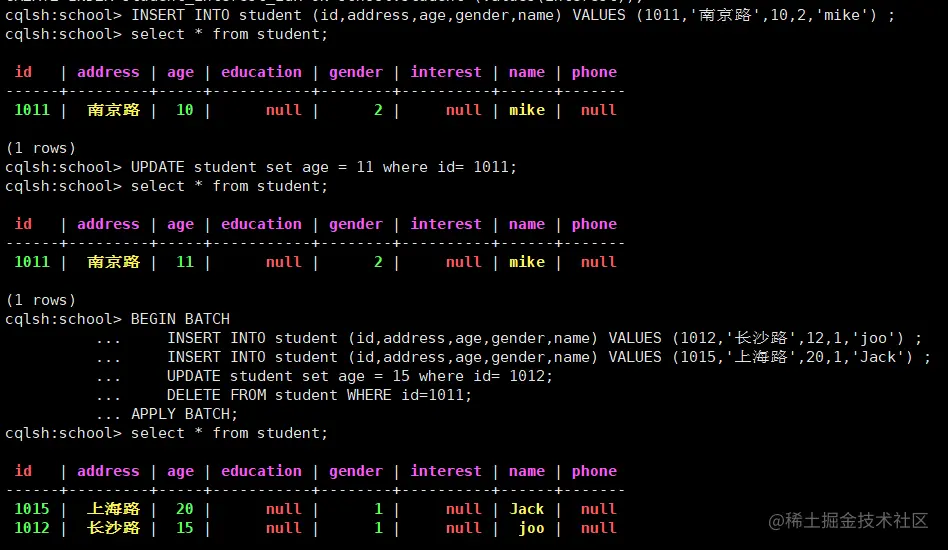Click the select query following the age=11 UPDATE
The image size is (948, 550).
(x=229, y=186)
